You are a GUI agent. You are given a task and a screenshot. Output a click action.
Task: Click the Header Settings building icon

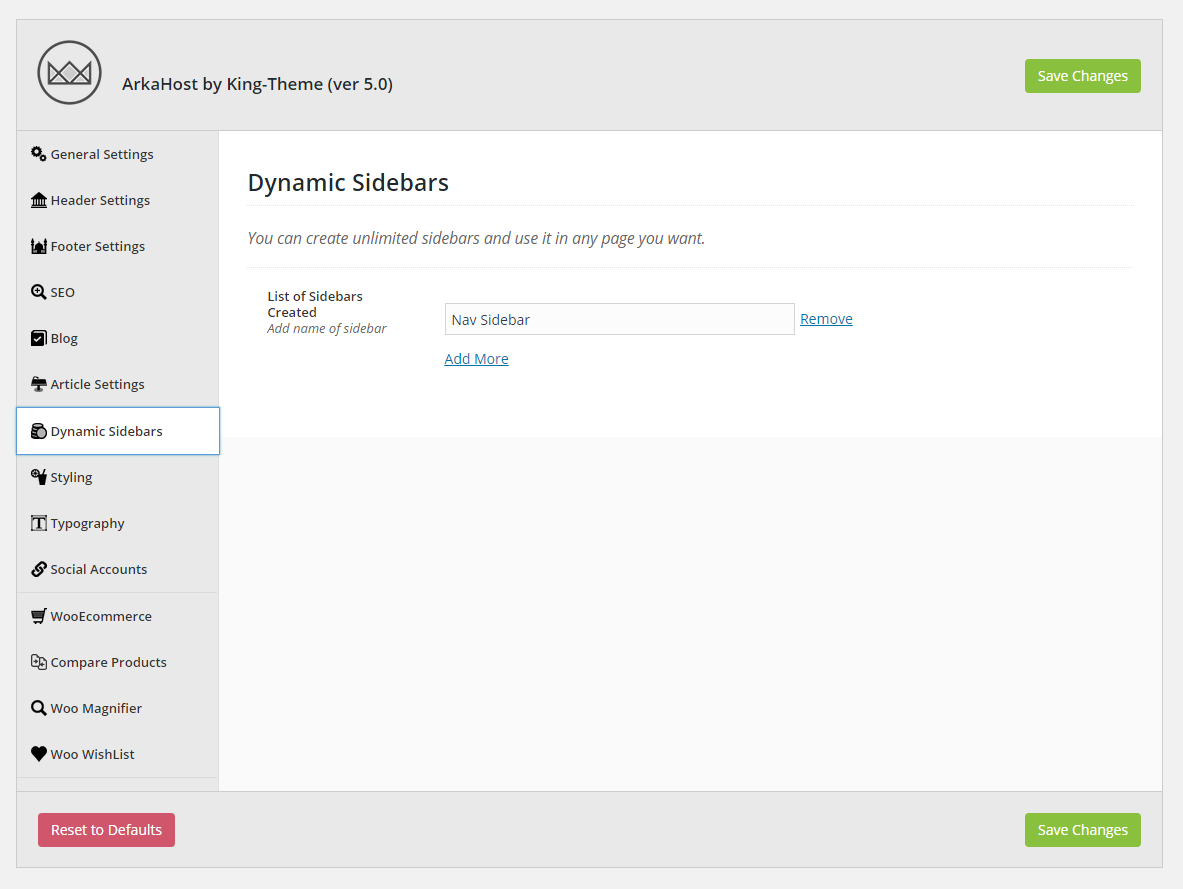38,200
